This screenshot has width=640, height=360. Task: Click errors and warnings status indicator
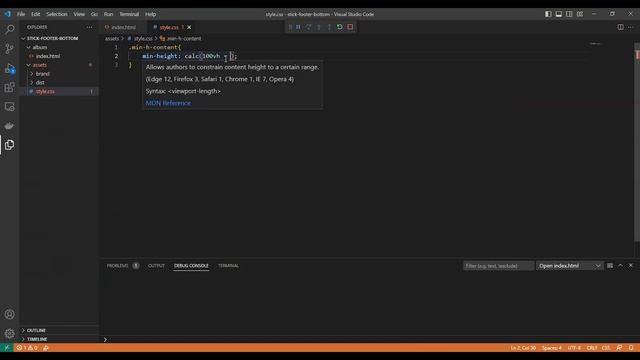pos(27,348)
